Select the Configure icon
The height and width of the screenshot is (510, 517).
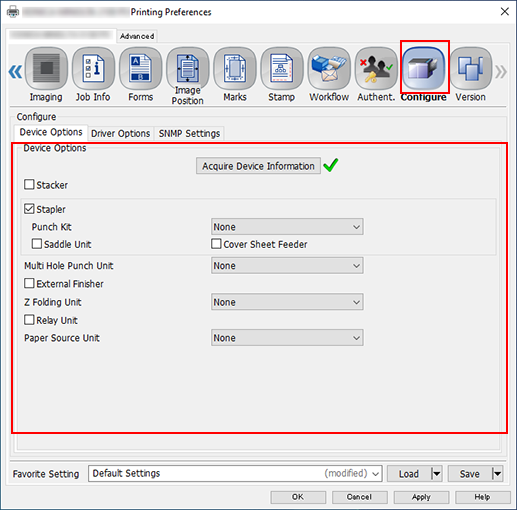click(424, 68)
